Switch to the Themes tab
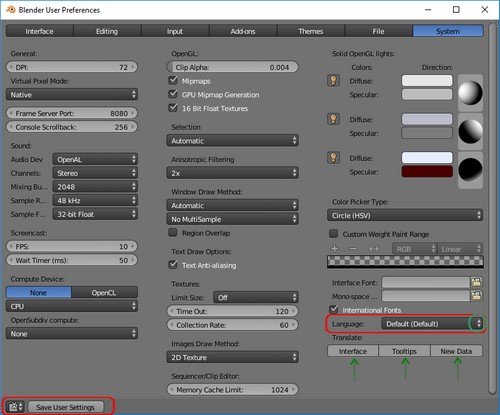Screen dimensions: 500x415 [x=311, y=31]
